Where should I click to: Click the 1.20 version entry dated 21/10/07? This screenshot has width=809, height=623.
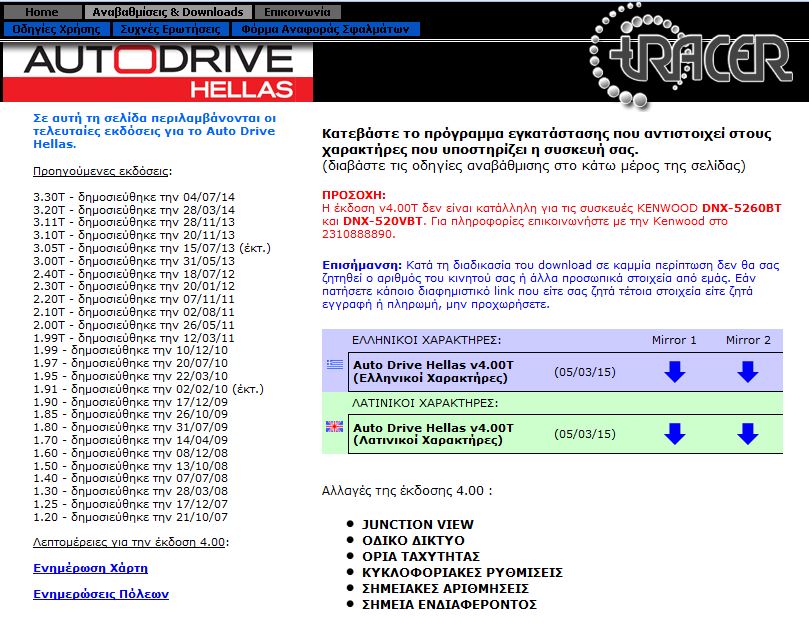point(131,517)
